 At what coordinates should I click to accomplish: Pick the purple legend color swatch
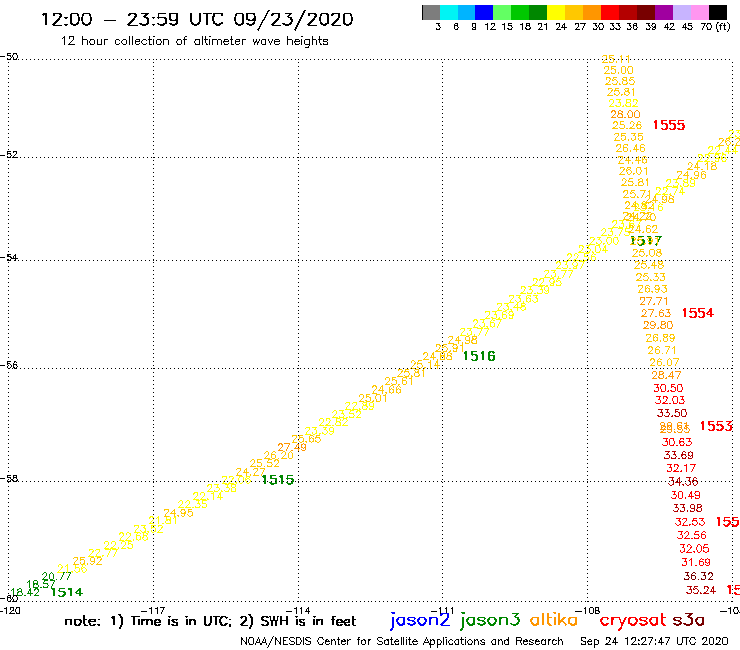(664, 12)
